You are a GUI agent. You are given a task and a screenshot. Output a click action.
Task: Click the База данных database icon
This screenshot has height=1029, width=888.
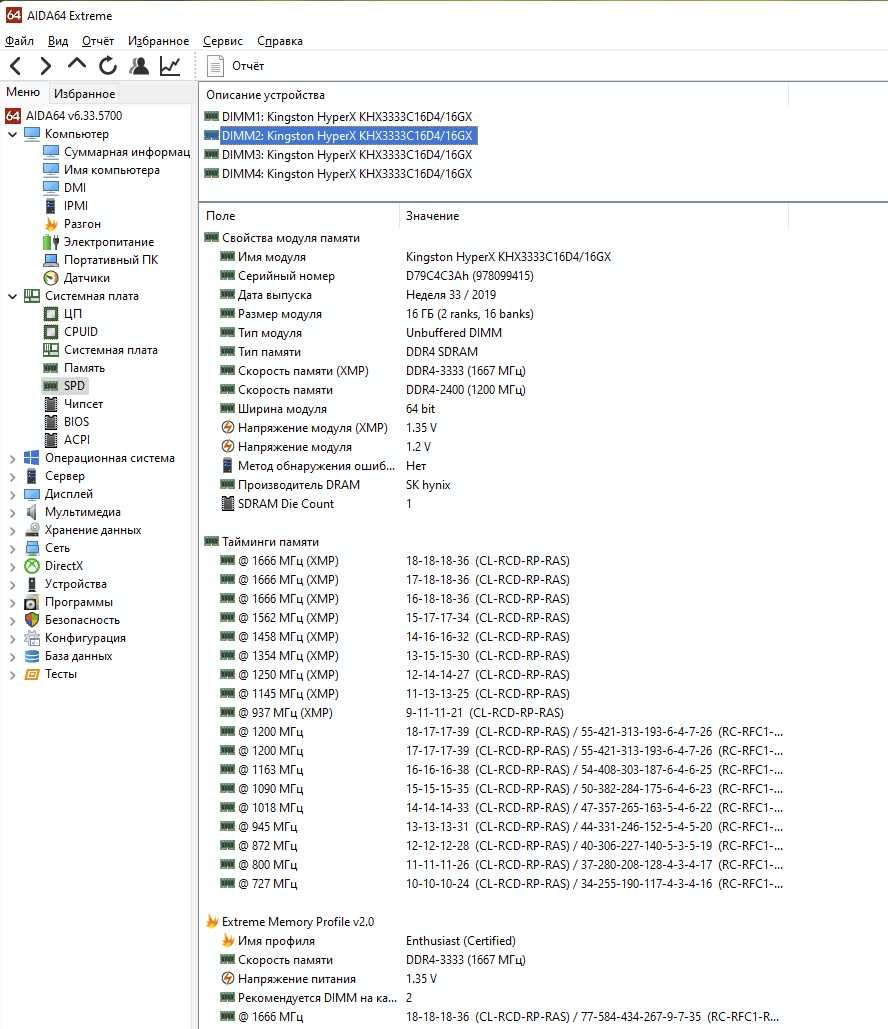[32, 656]
